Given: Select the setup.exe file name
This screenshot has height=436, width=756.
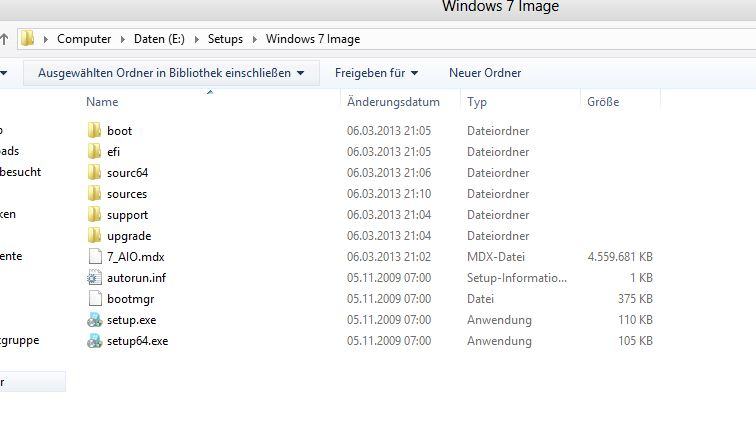Looking at the screenshot, I should click(132, 320).
